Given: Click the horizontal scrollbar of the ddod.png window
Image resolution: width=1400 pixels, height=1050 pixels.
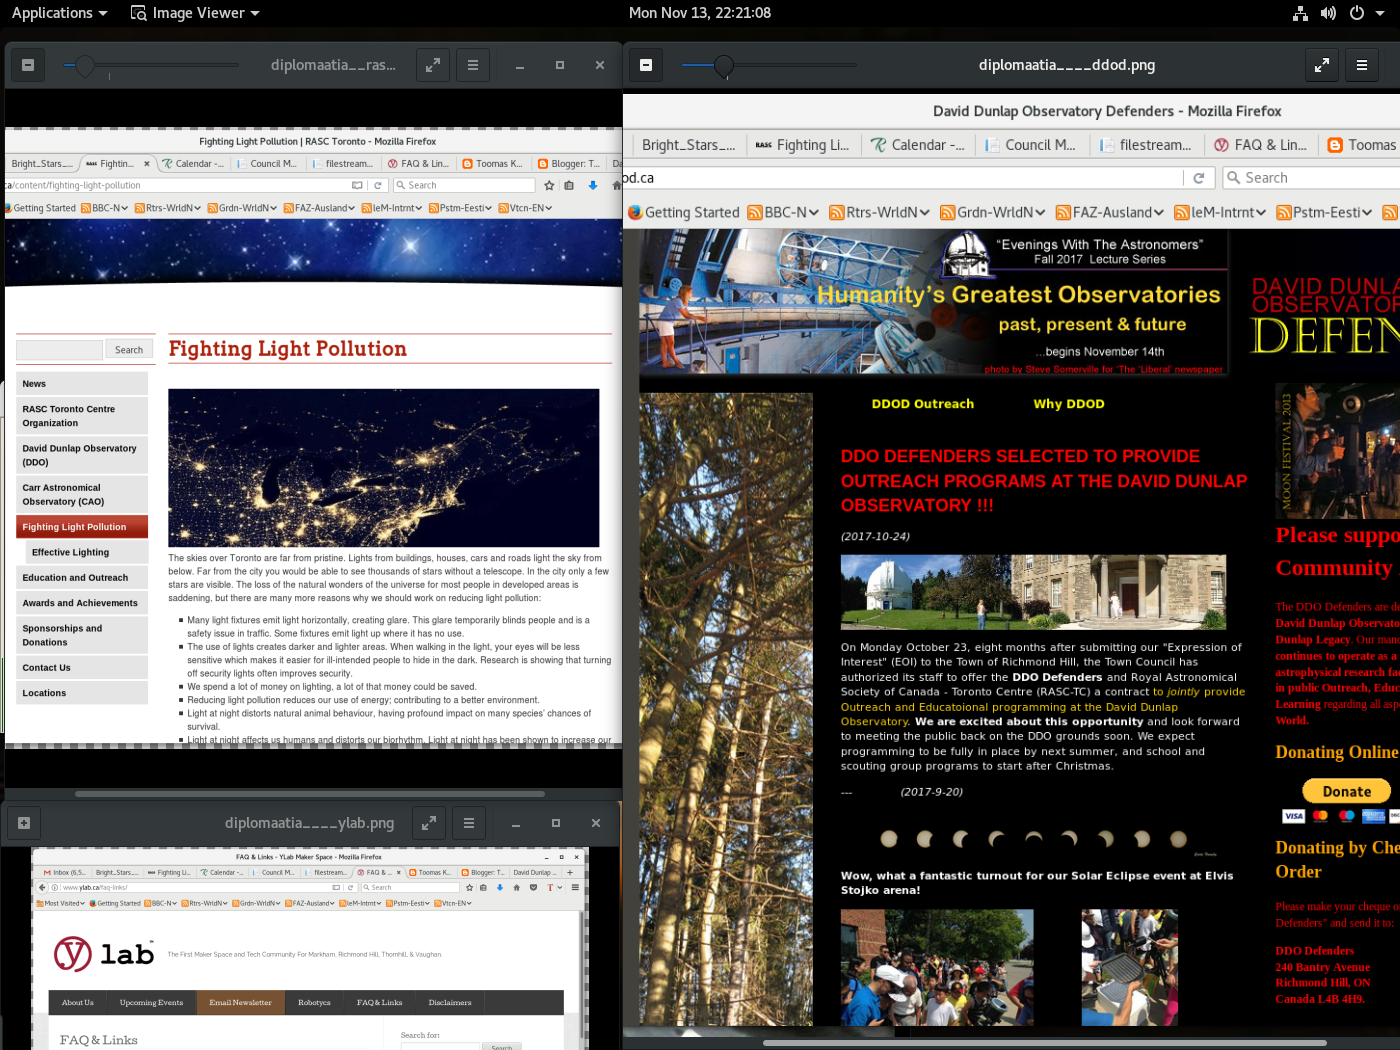Looking at the screenshot, I should [x=1044, y=1043].
